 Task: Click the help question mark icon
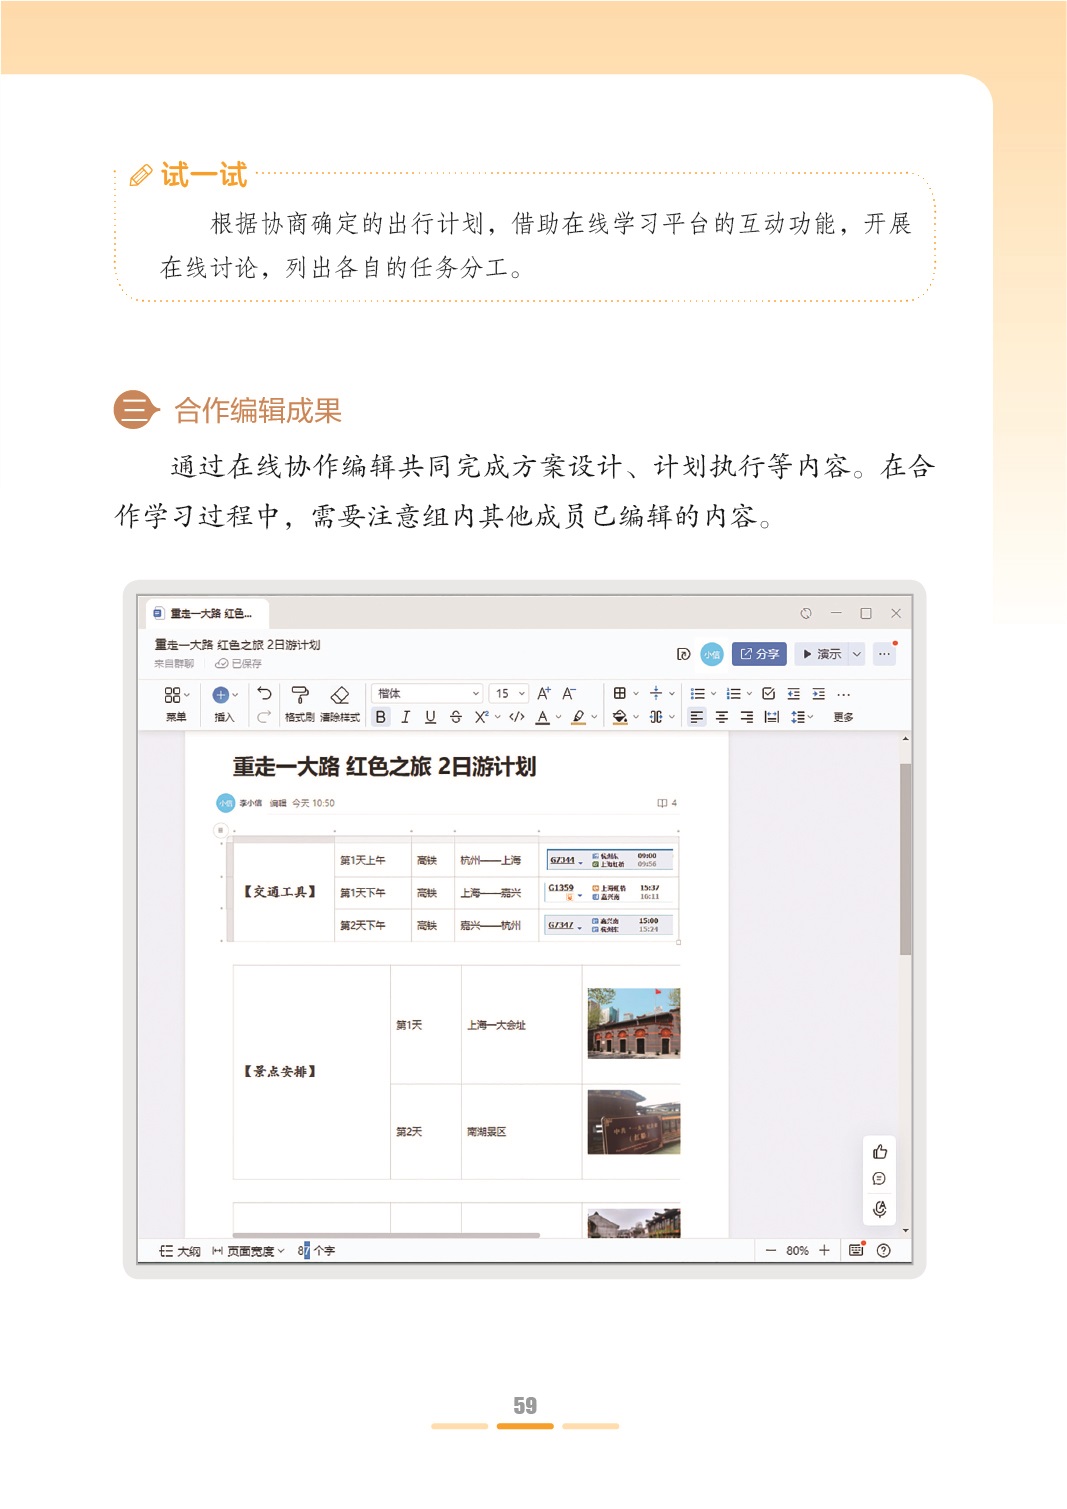(883, 1250)
